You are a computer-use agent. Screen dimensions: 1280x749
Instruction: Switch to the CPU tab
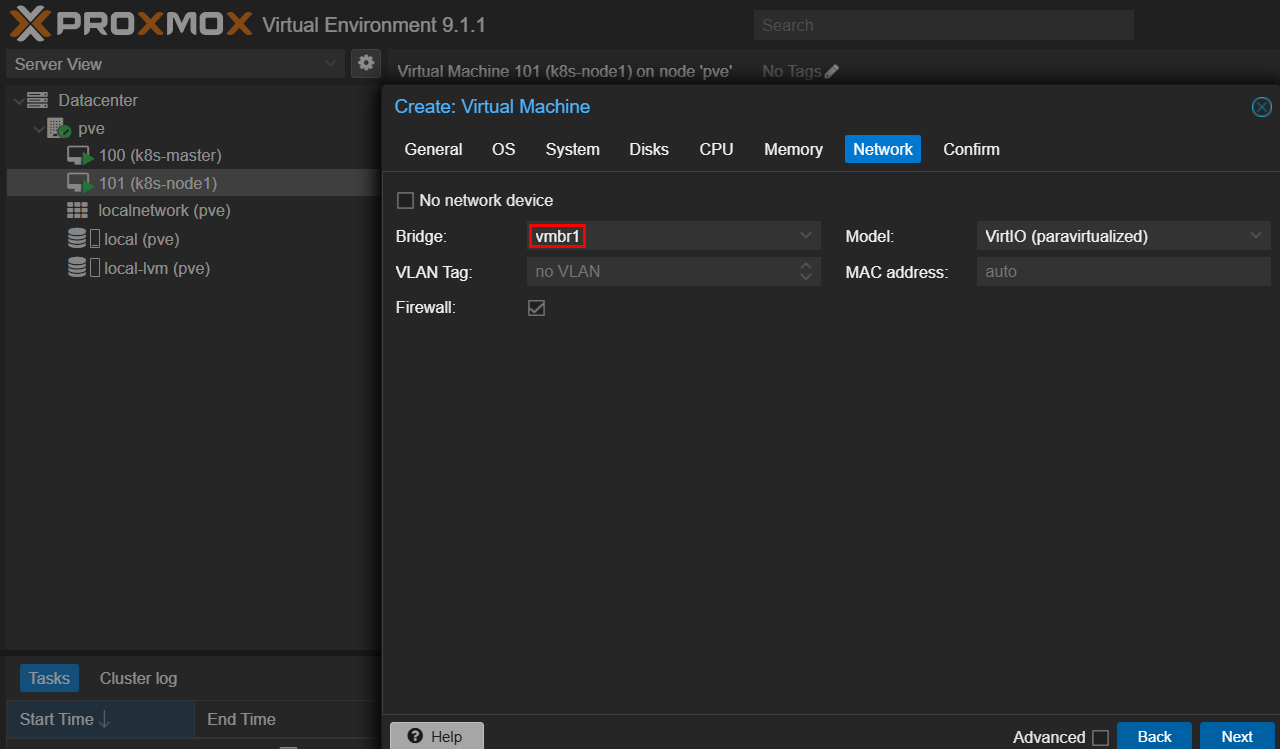(716, 149)
